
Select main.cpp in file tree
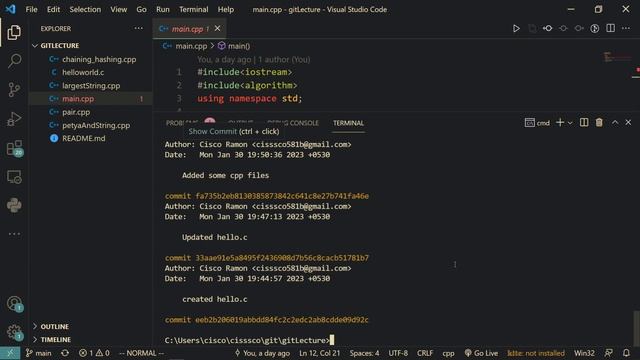(x=78, y=99)
